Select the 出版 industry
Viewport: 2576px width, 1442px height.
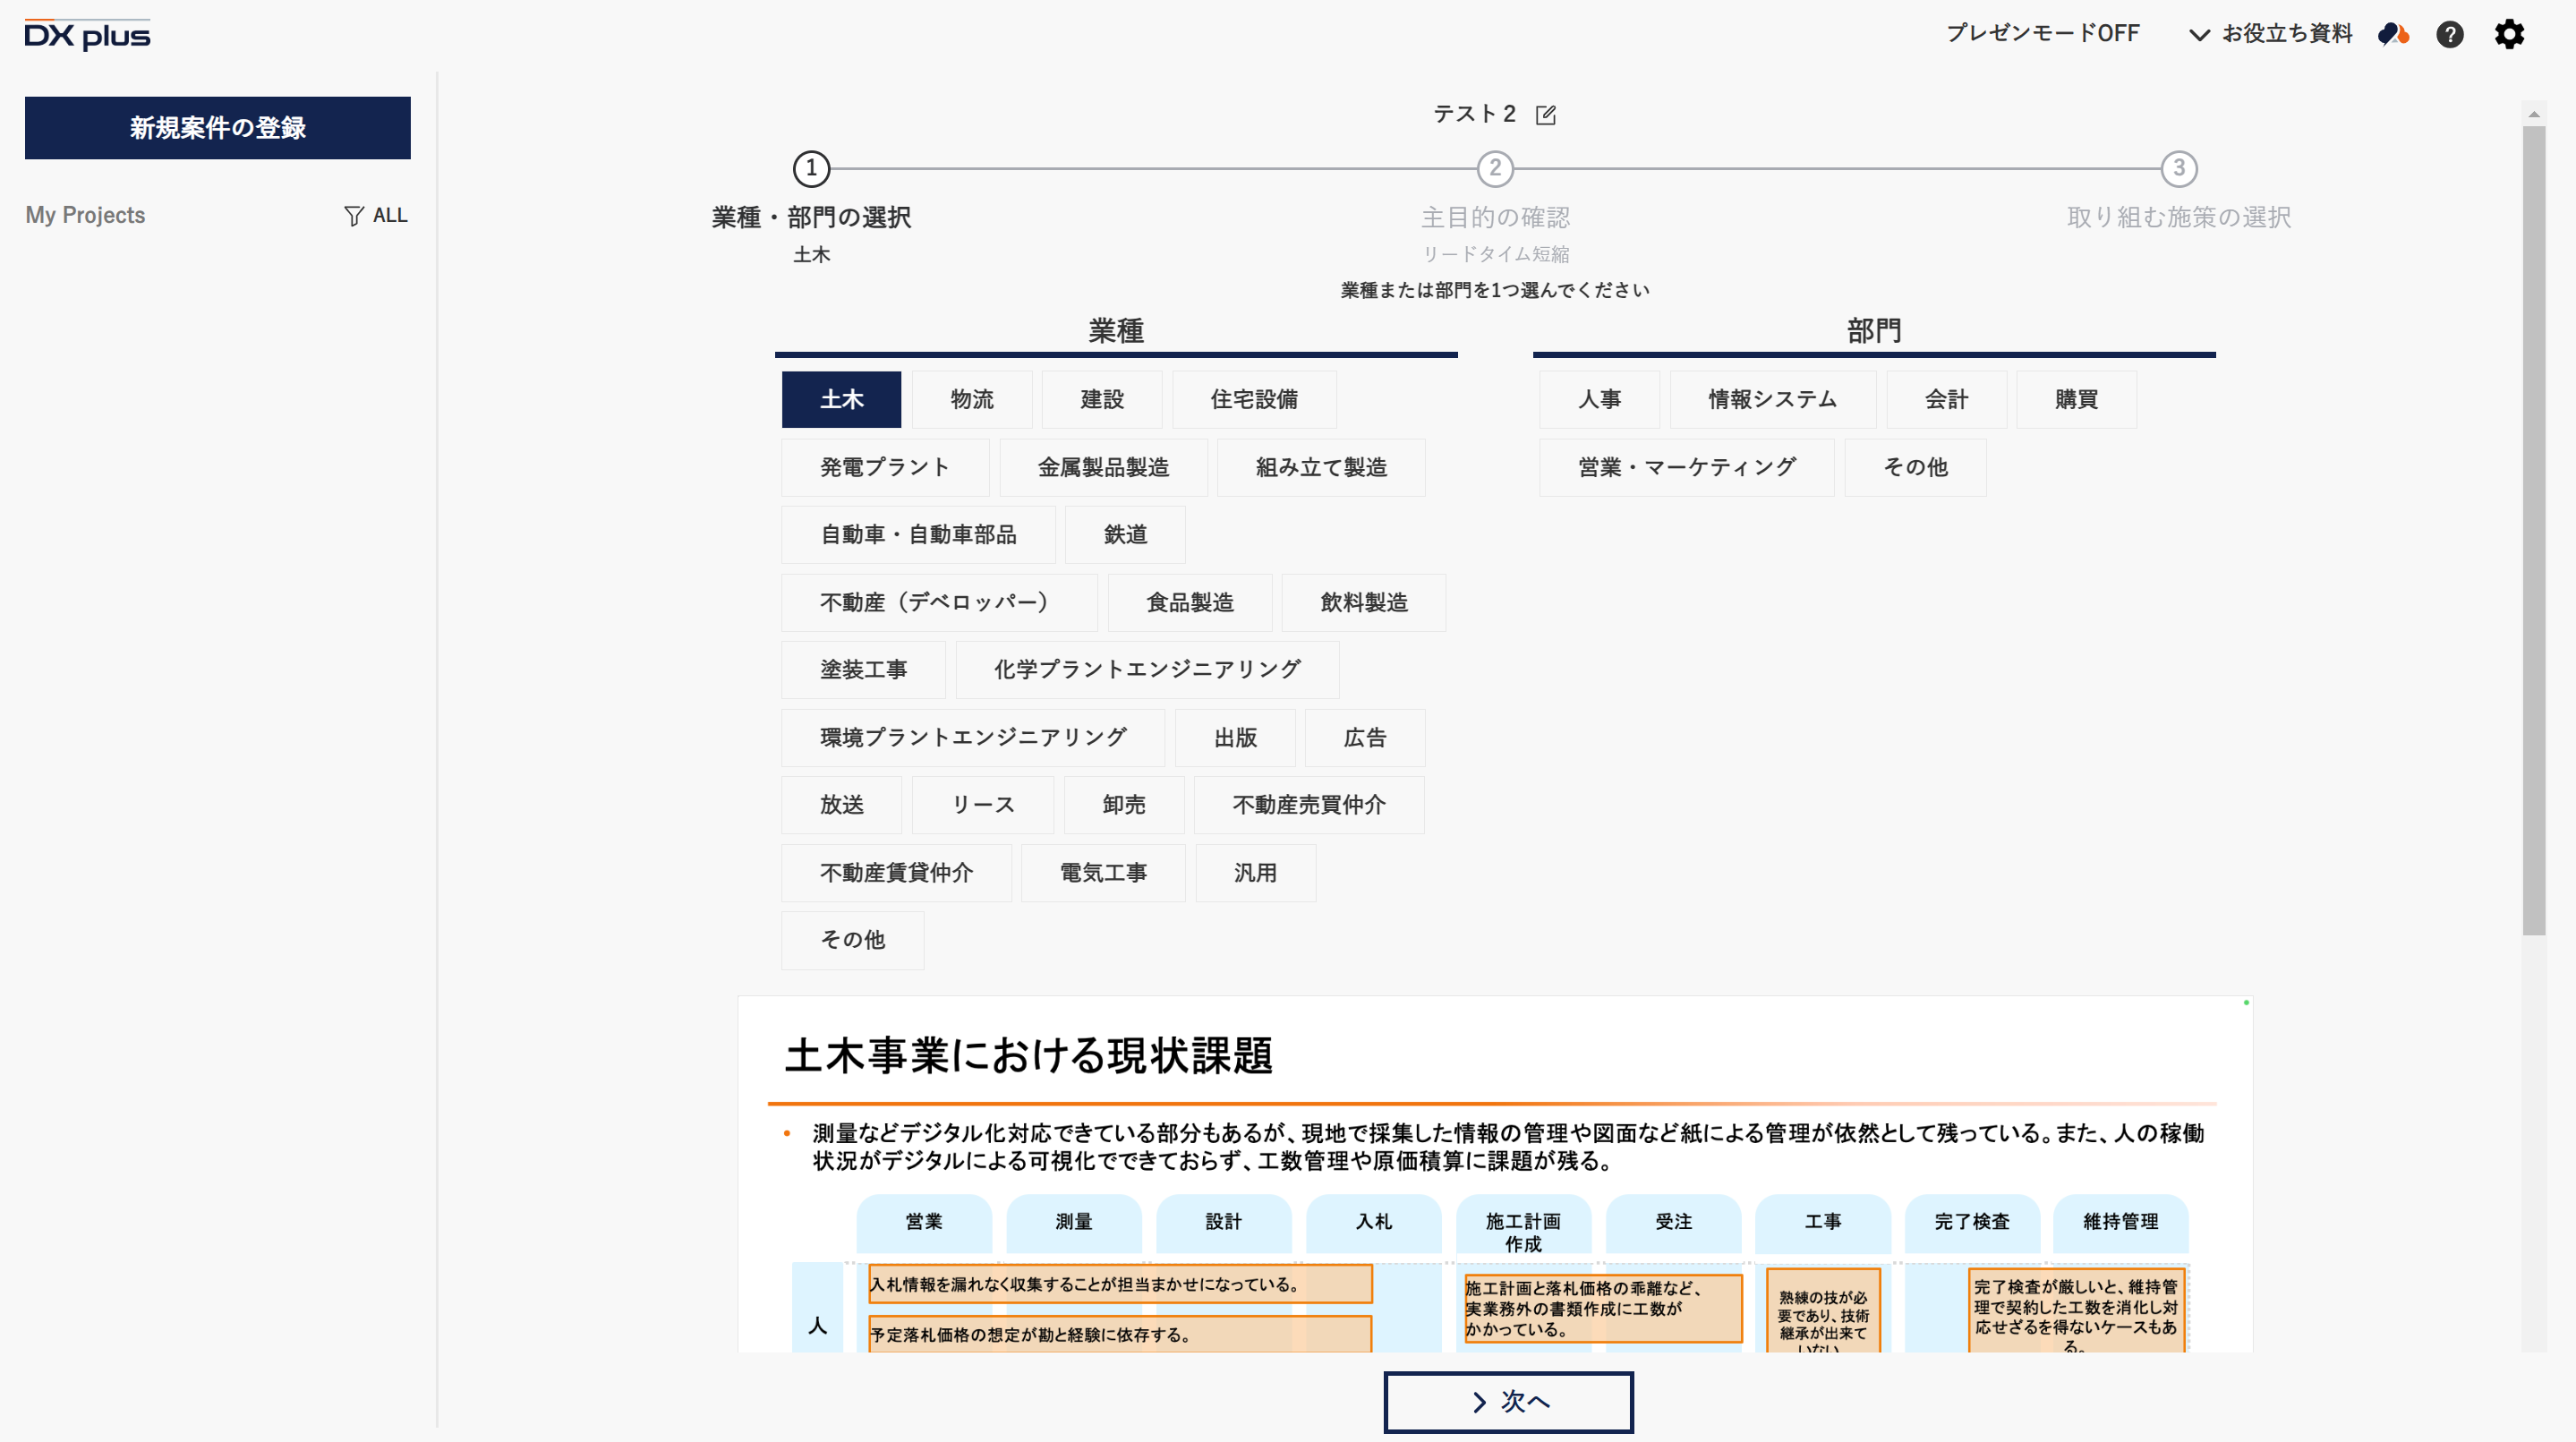1235,738
